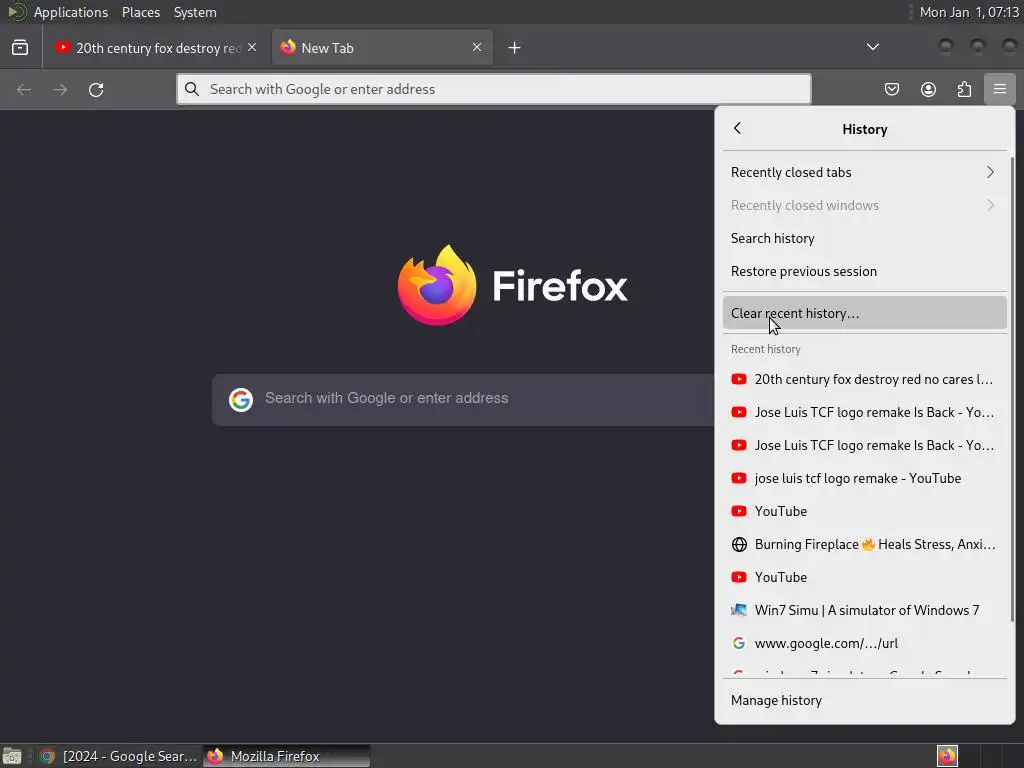This screenshot has width=1024, height=768.
Task: Click Mozilla Firefox taskbar button
Action: click(x=287, y=756)
